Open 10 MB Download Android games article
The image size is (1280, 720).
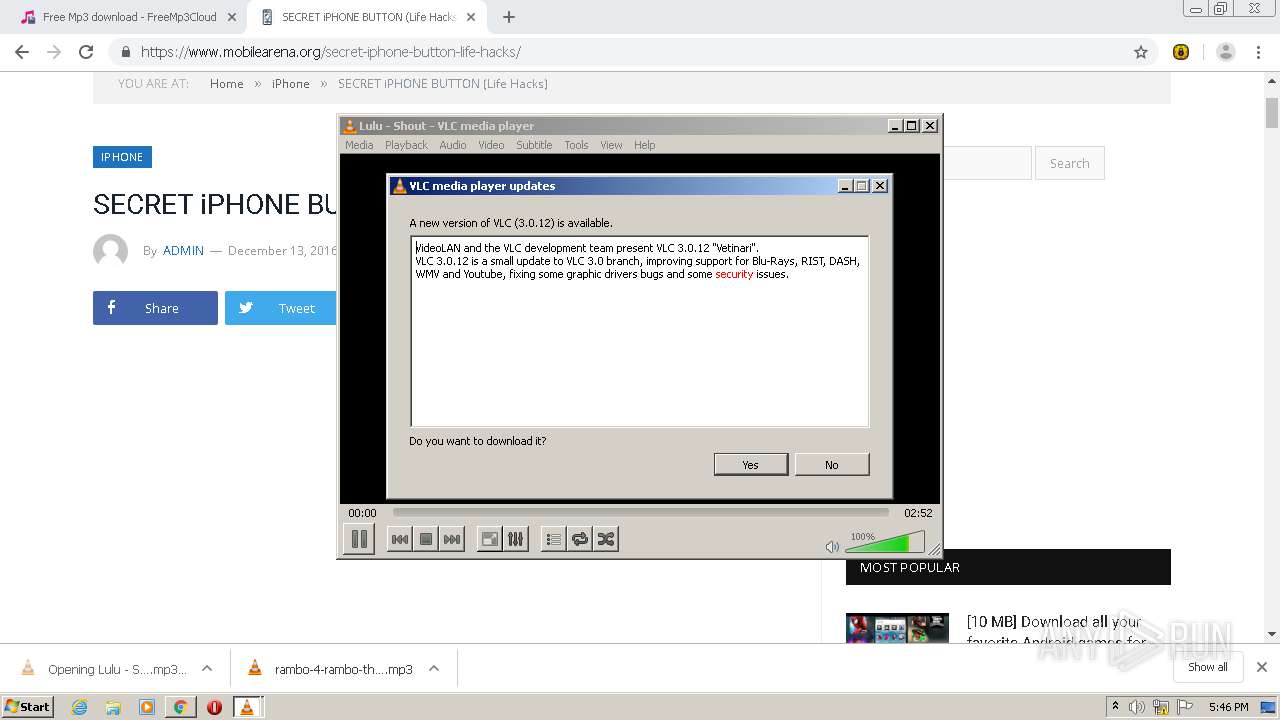point(1055,630)
